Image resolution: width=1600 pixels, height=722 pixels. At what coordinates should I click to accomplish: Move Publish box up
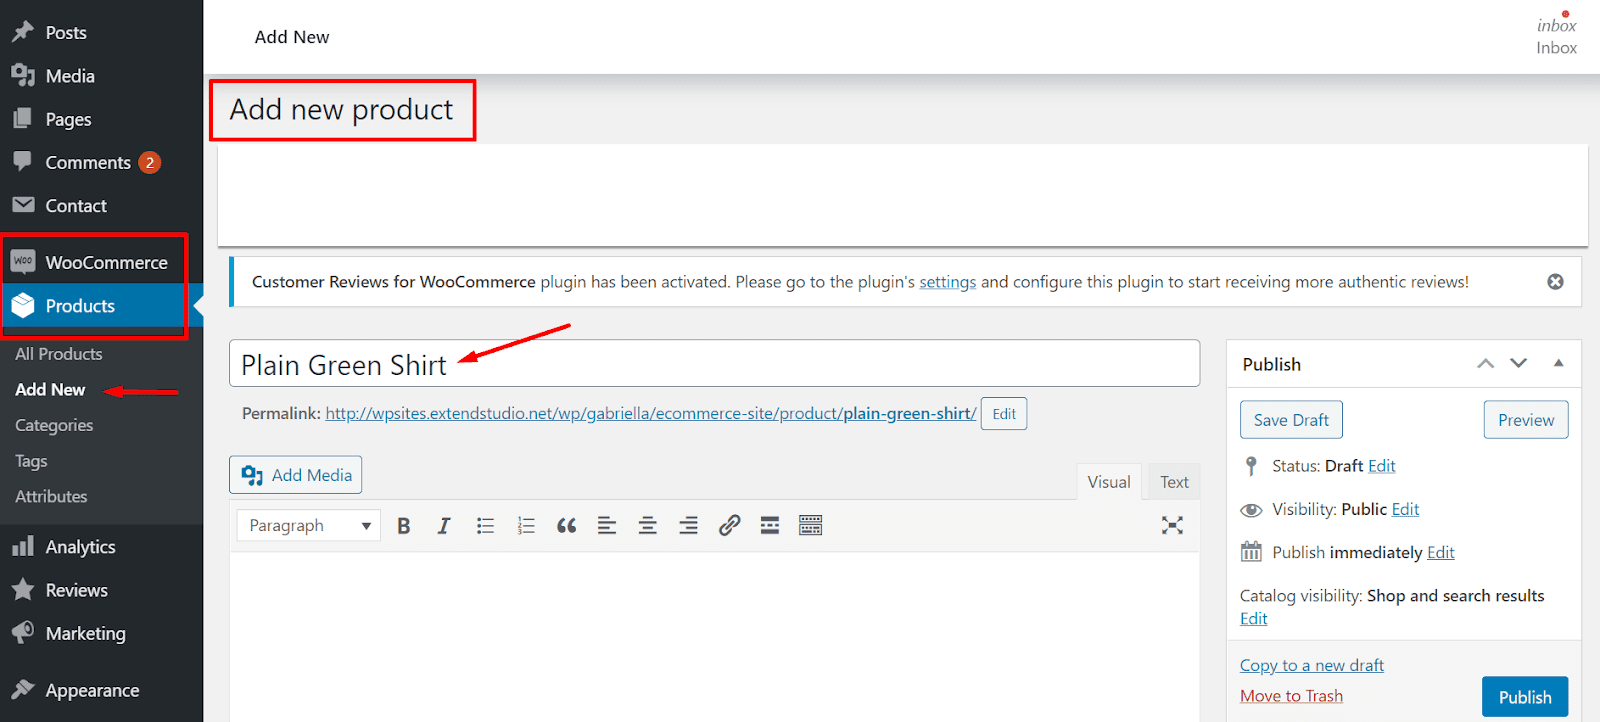coord(1486,364)
